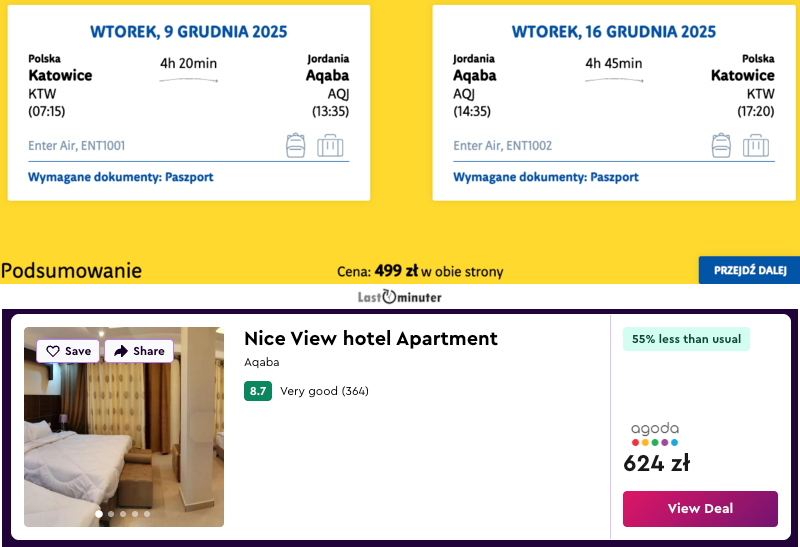
Task: Click the 55% less than usual badge
Action: [x=686, y=339]
